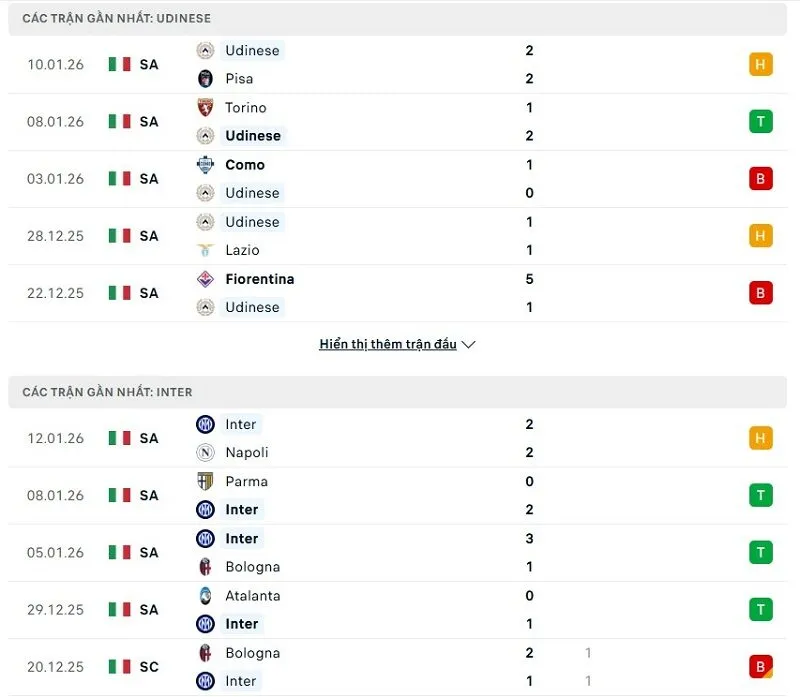
Task: Click the Inter Milan club crest
Action: pos(206,424)
